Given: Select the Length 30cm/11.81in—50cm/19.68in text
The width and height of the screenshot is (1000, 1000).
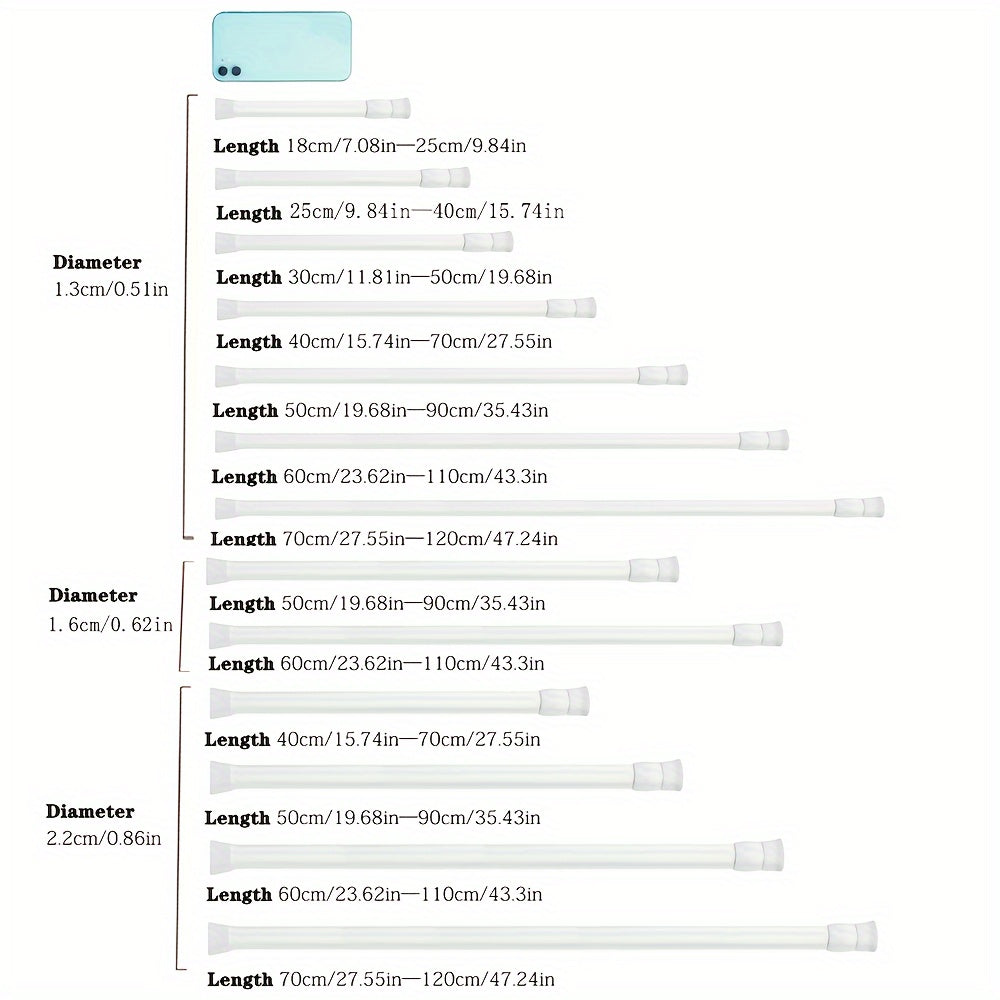Looking at the screenshot, I should (384, 277).
